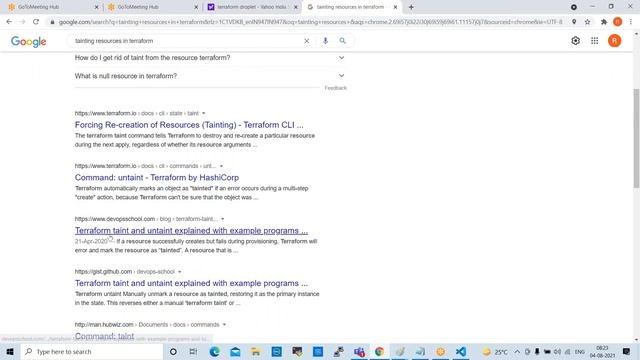Switch to Chrome in taskbar

[x=379, y=351]
